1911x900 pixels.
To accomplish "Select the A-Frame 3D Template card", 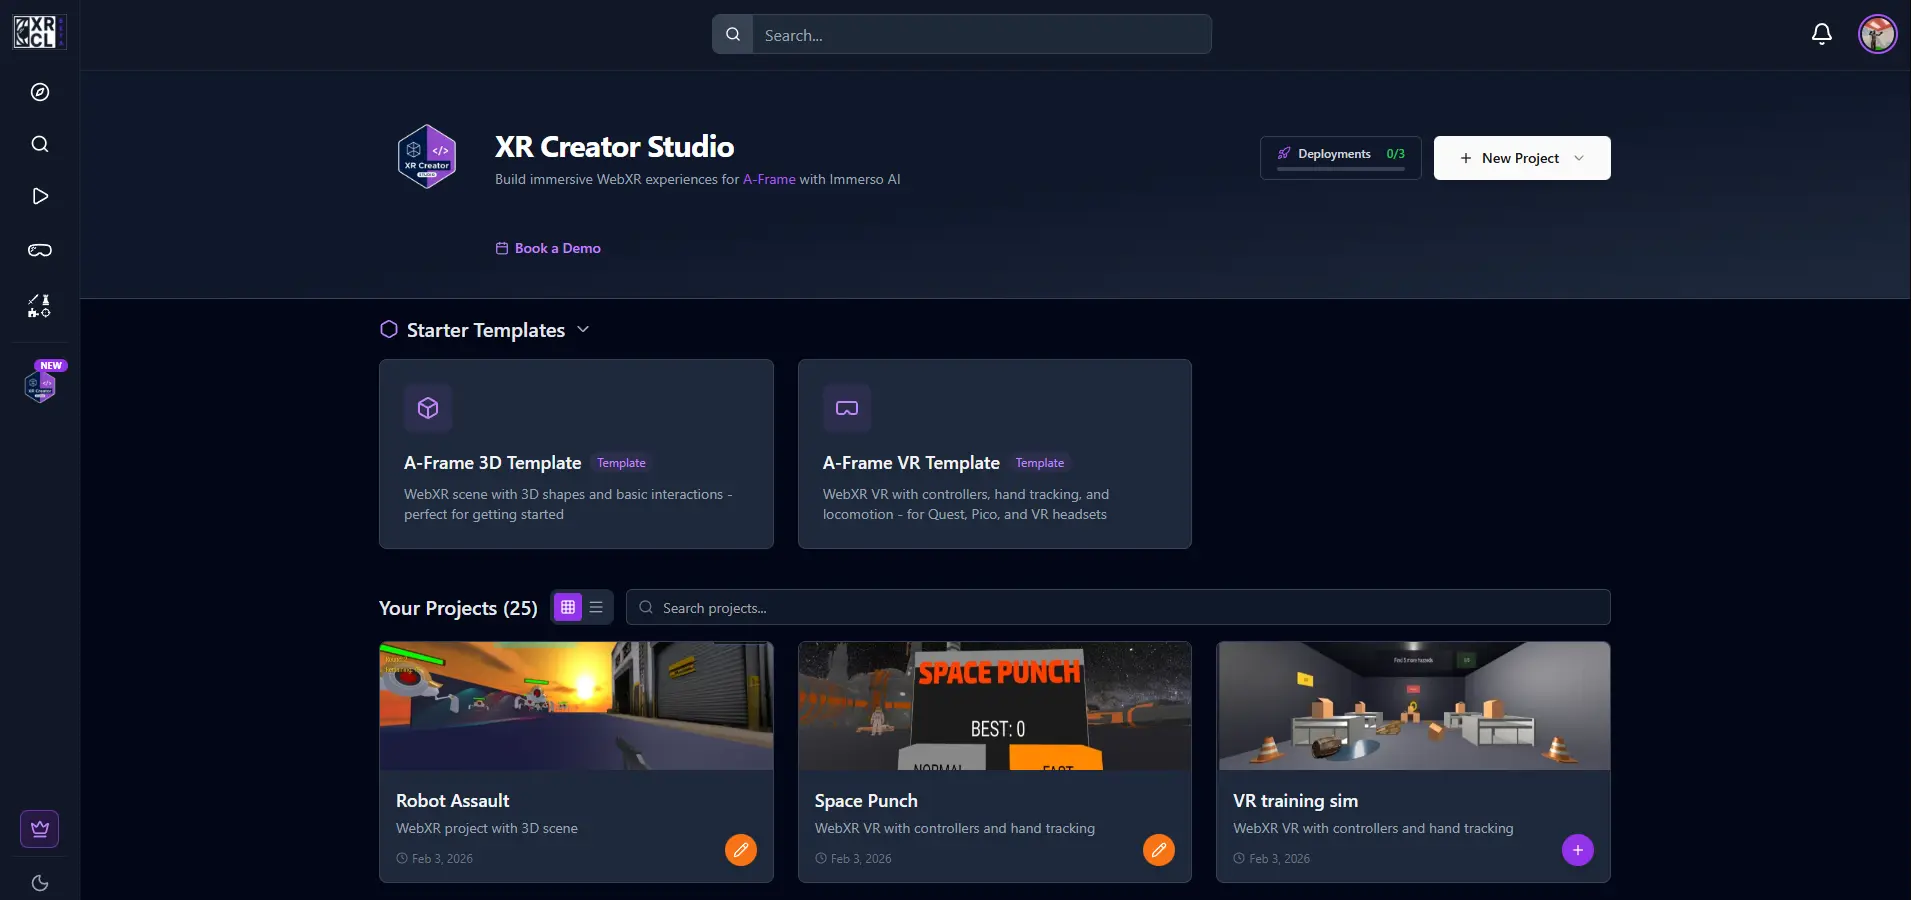I will point(576,454).
